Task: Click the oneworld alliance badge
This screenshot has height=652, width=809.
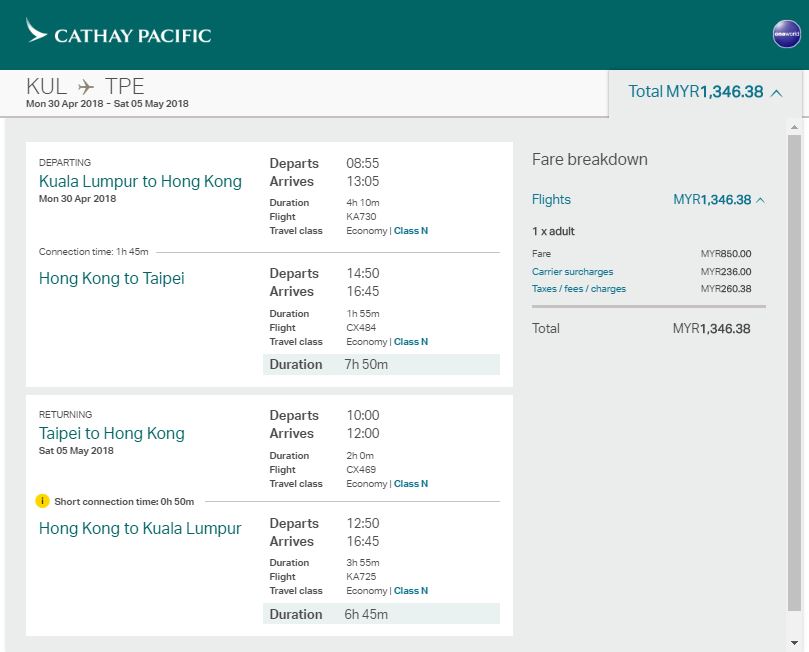Action: pos(786,34)
